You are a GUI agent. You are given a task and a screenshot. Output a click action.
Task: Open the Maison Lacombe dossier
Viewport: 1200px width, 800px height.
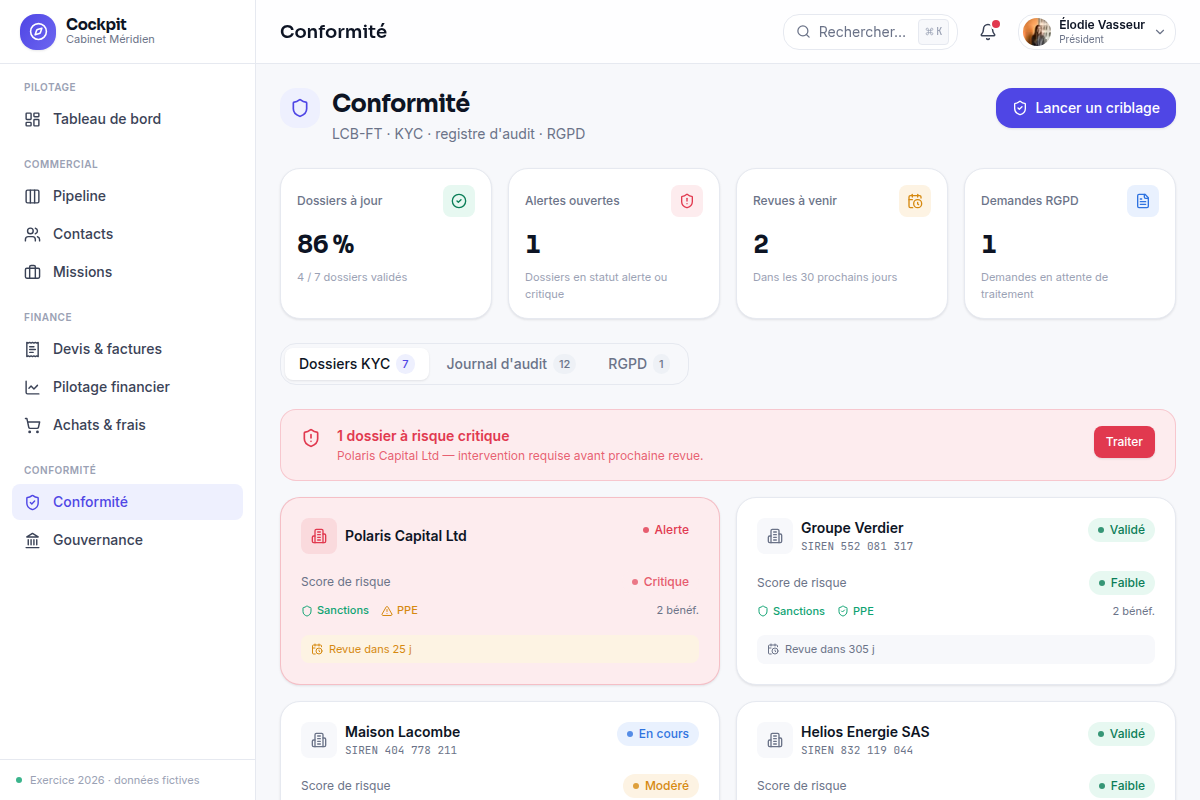500,751
